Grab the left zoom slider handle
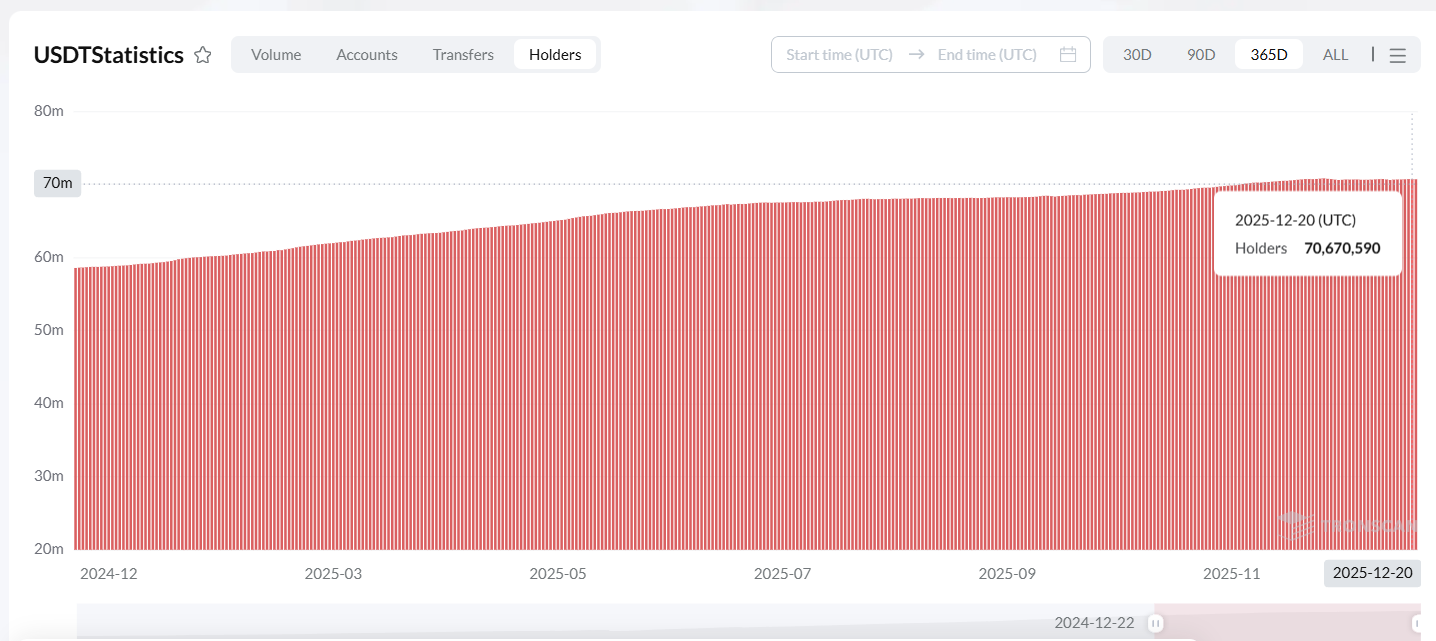The image size is (1436, 641). click(1155, 623)
